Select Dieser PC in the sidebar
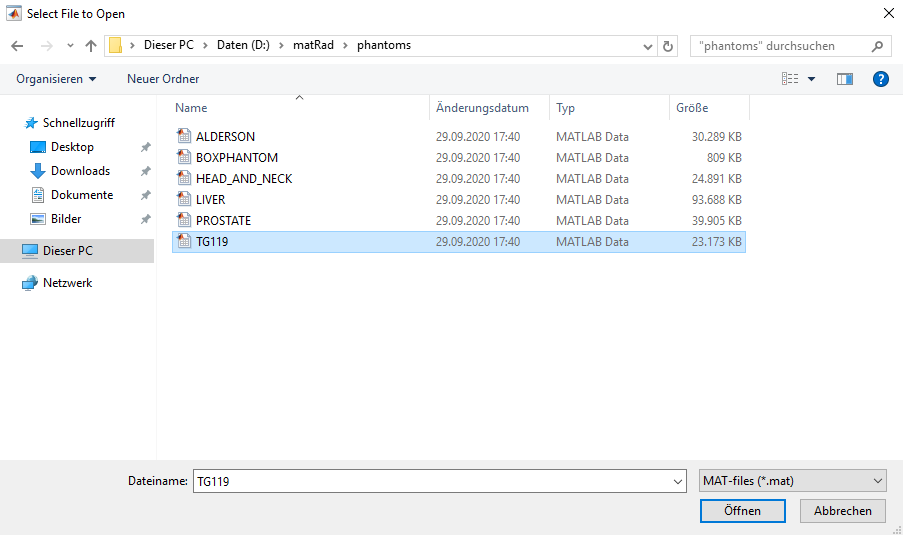This screenshot has width=903, height=535. click(77, 251)
